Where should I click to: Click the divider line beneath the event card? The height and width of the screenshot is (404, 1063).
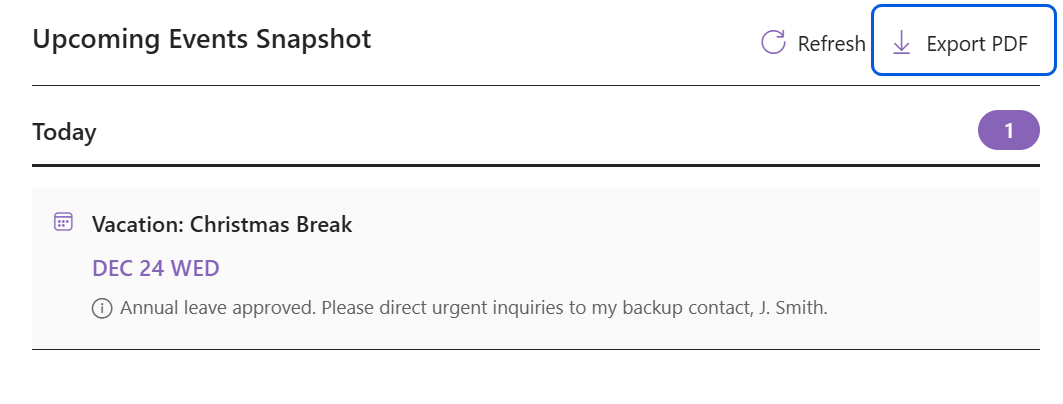536,350
